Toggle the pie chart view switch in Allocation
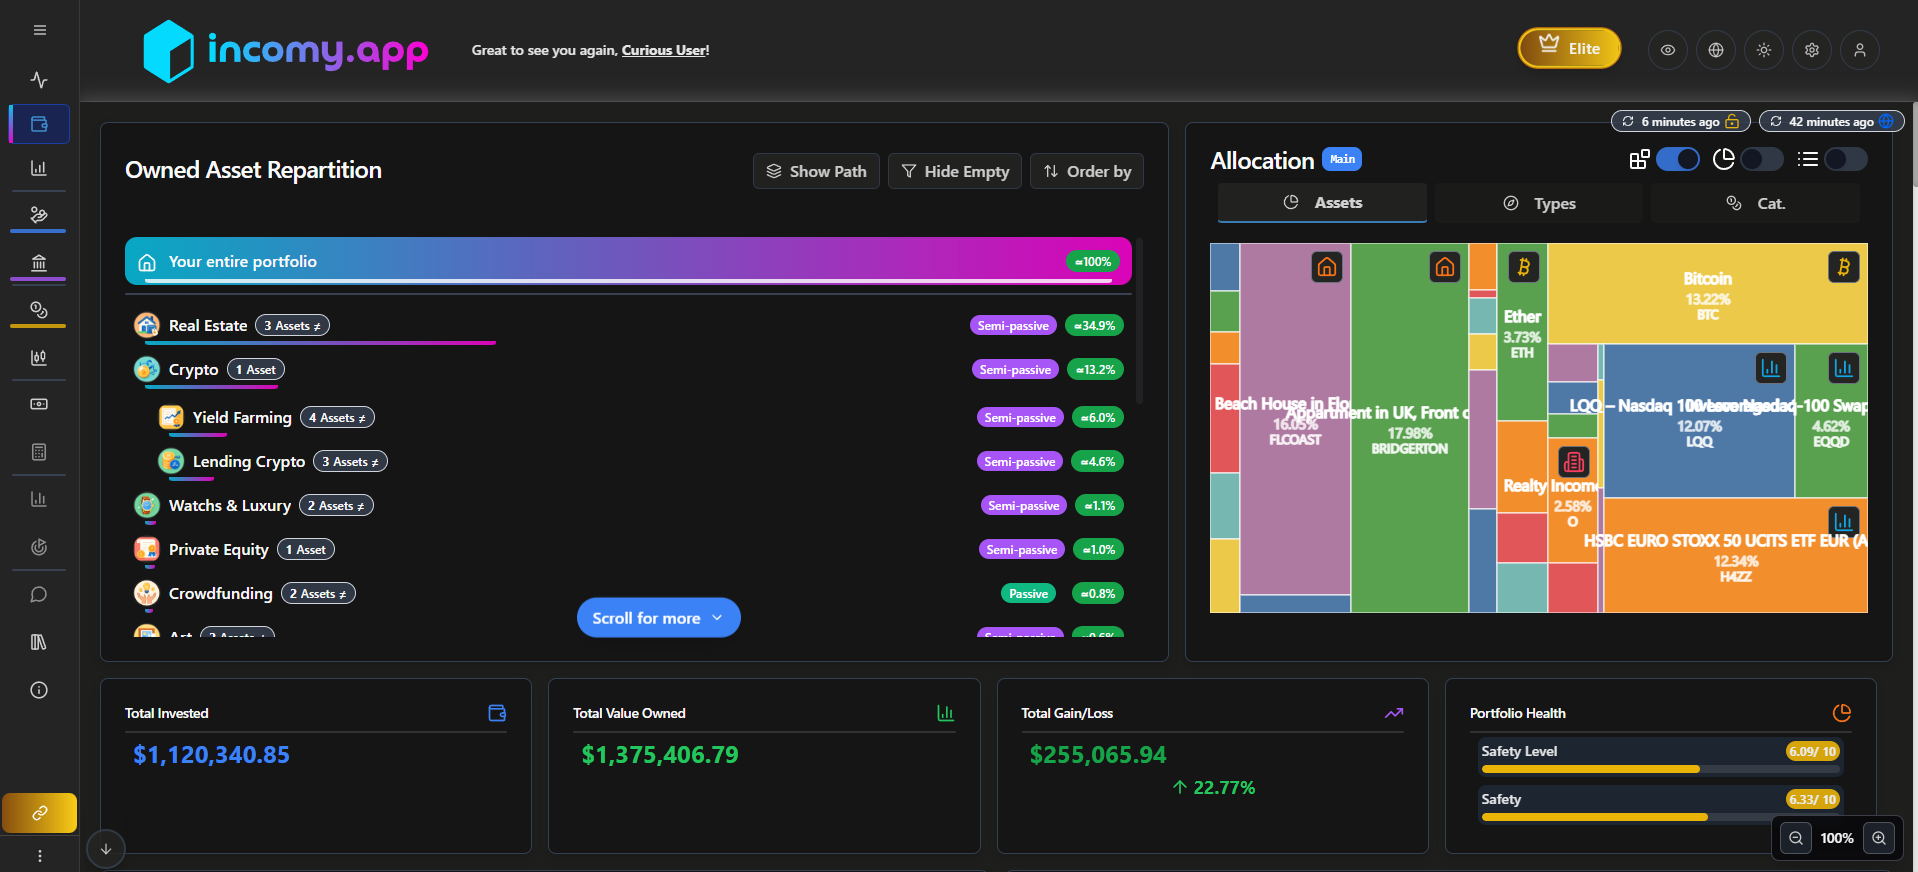The height and width of the screenshot is (872, 1918). click(1761, 159)
